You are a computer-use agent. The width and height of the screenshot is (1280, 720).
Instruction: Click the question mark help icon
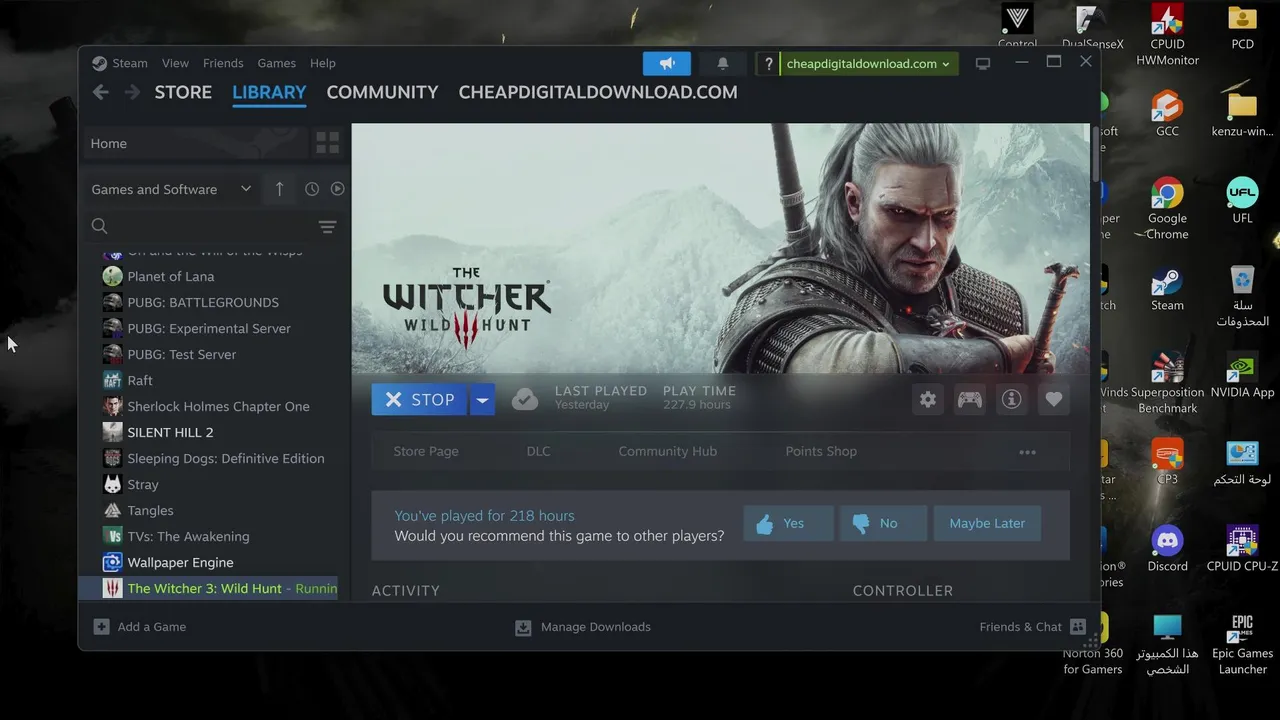tap(768, 63)
